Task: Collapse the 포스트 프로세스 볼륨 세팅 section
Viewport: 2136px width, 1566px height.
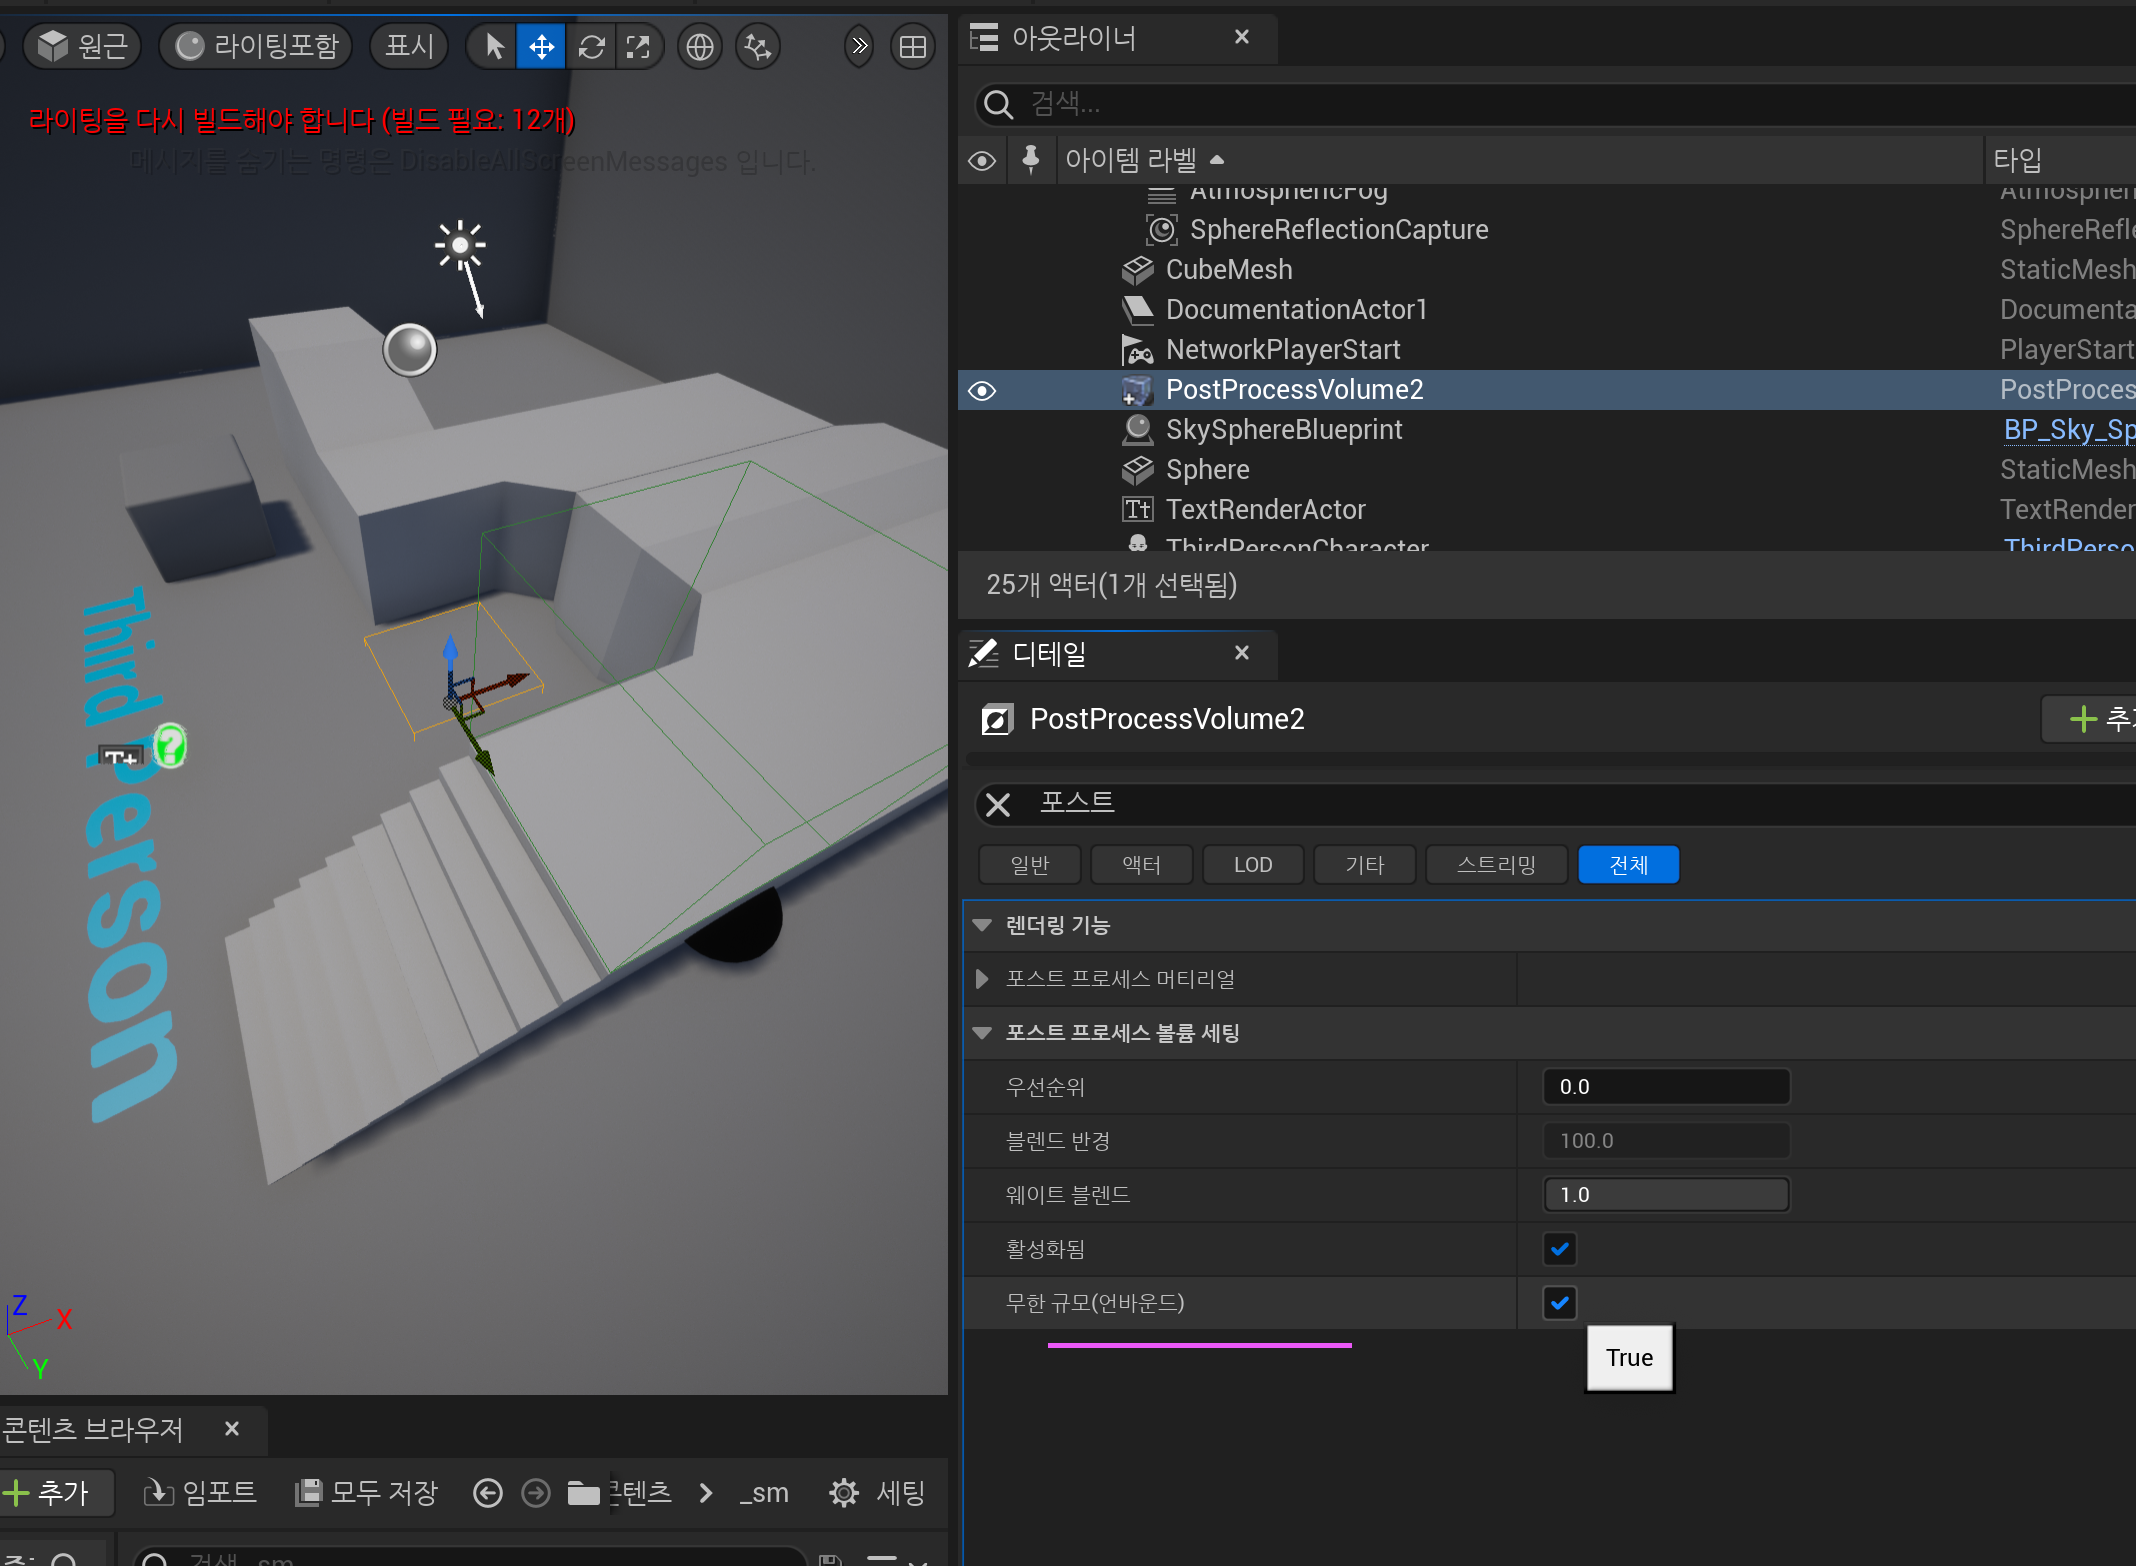Action: point(982,1033)
